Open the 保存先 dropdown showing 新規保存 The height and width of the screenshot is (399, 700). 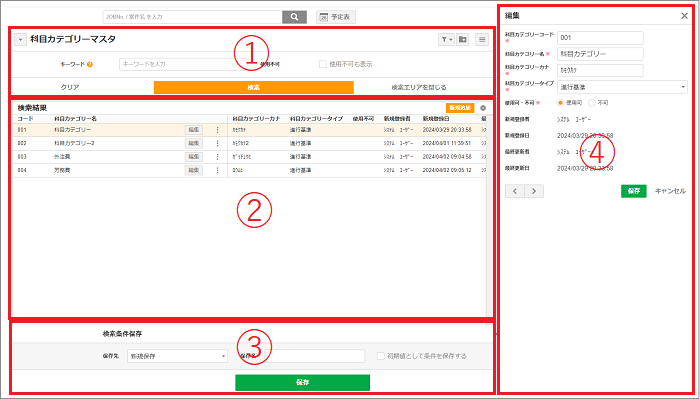[x=177, y=356]
